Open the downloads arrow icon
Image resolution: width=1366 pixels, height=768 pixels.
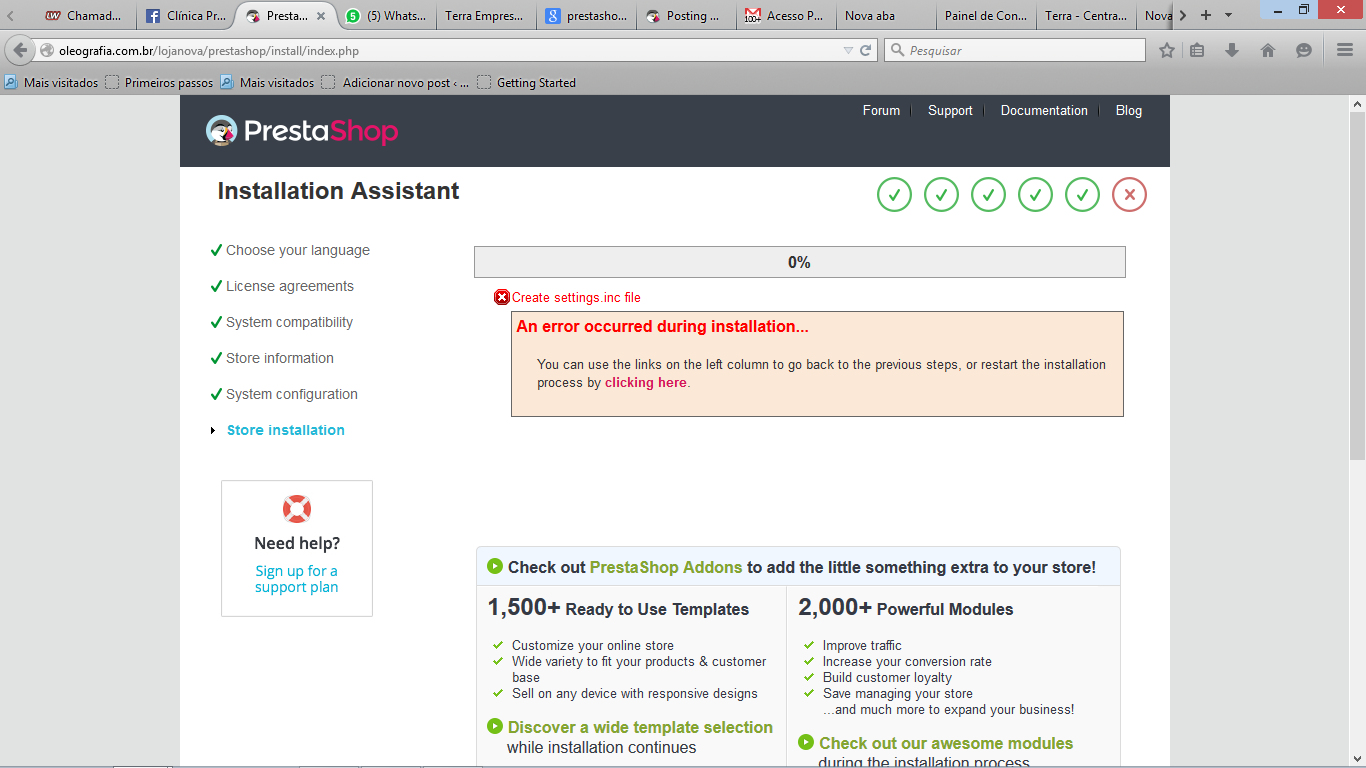[1232, 50]
